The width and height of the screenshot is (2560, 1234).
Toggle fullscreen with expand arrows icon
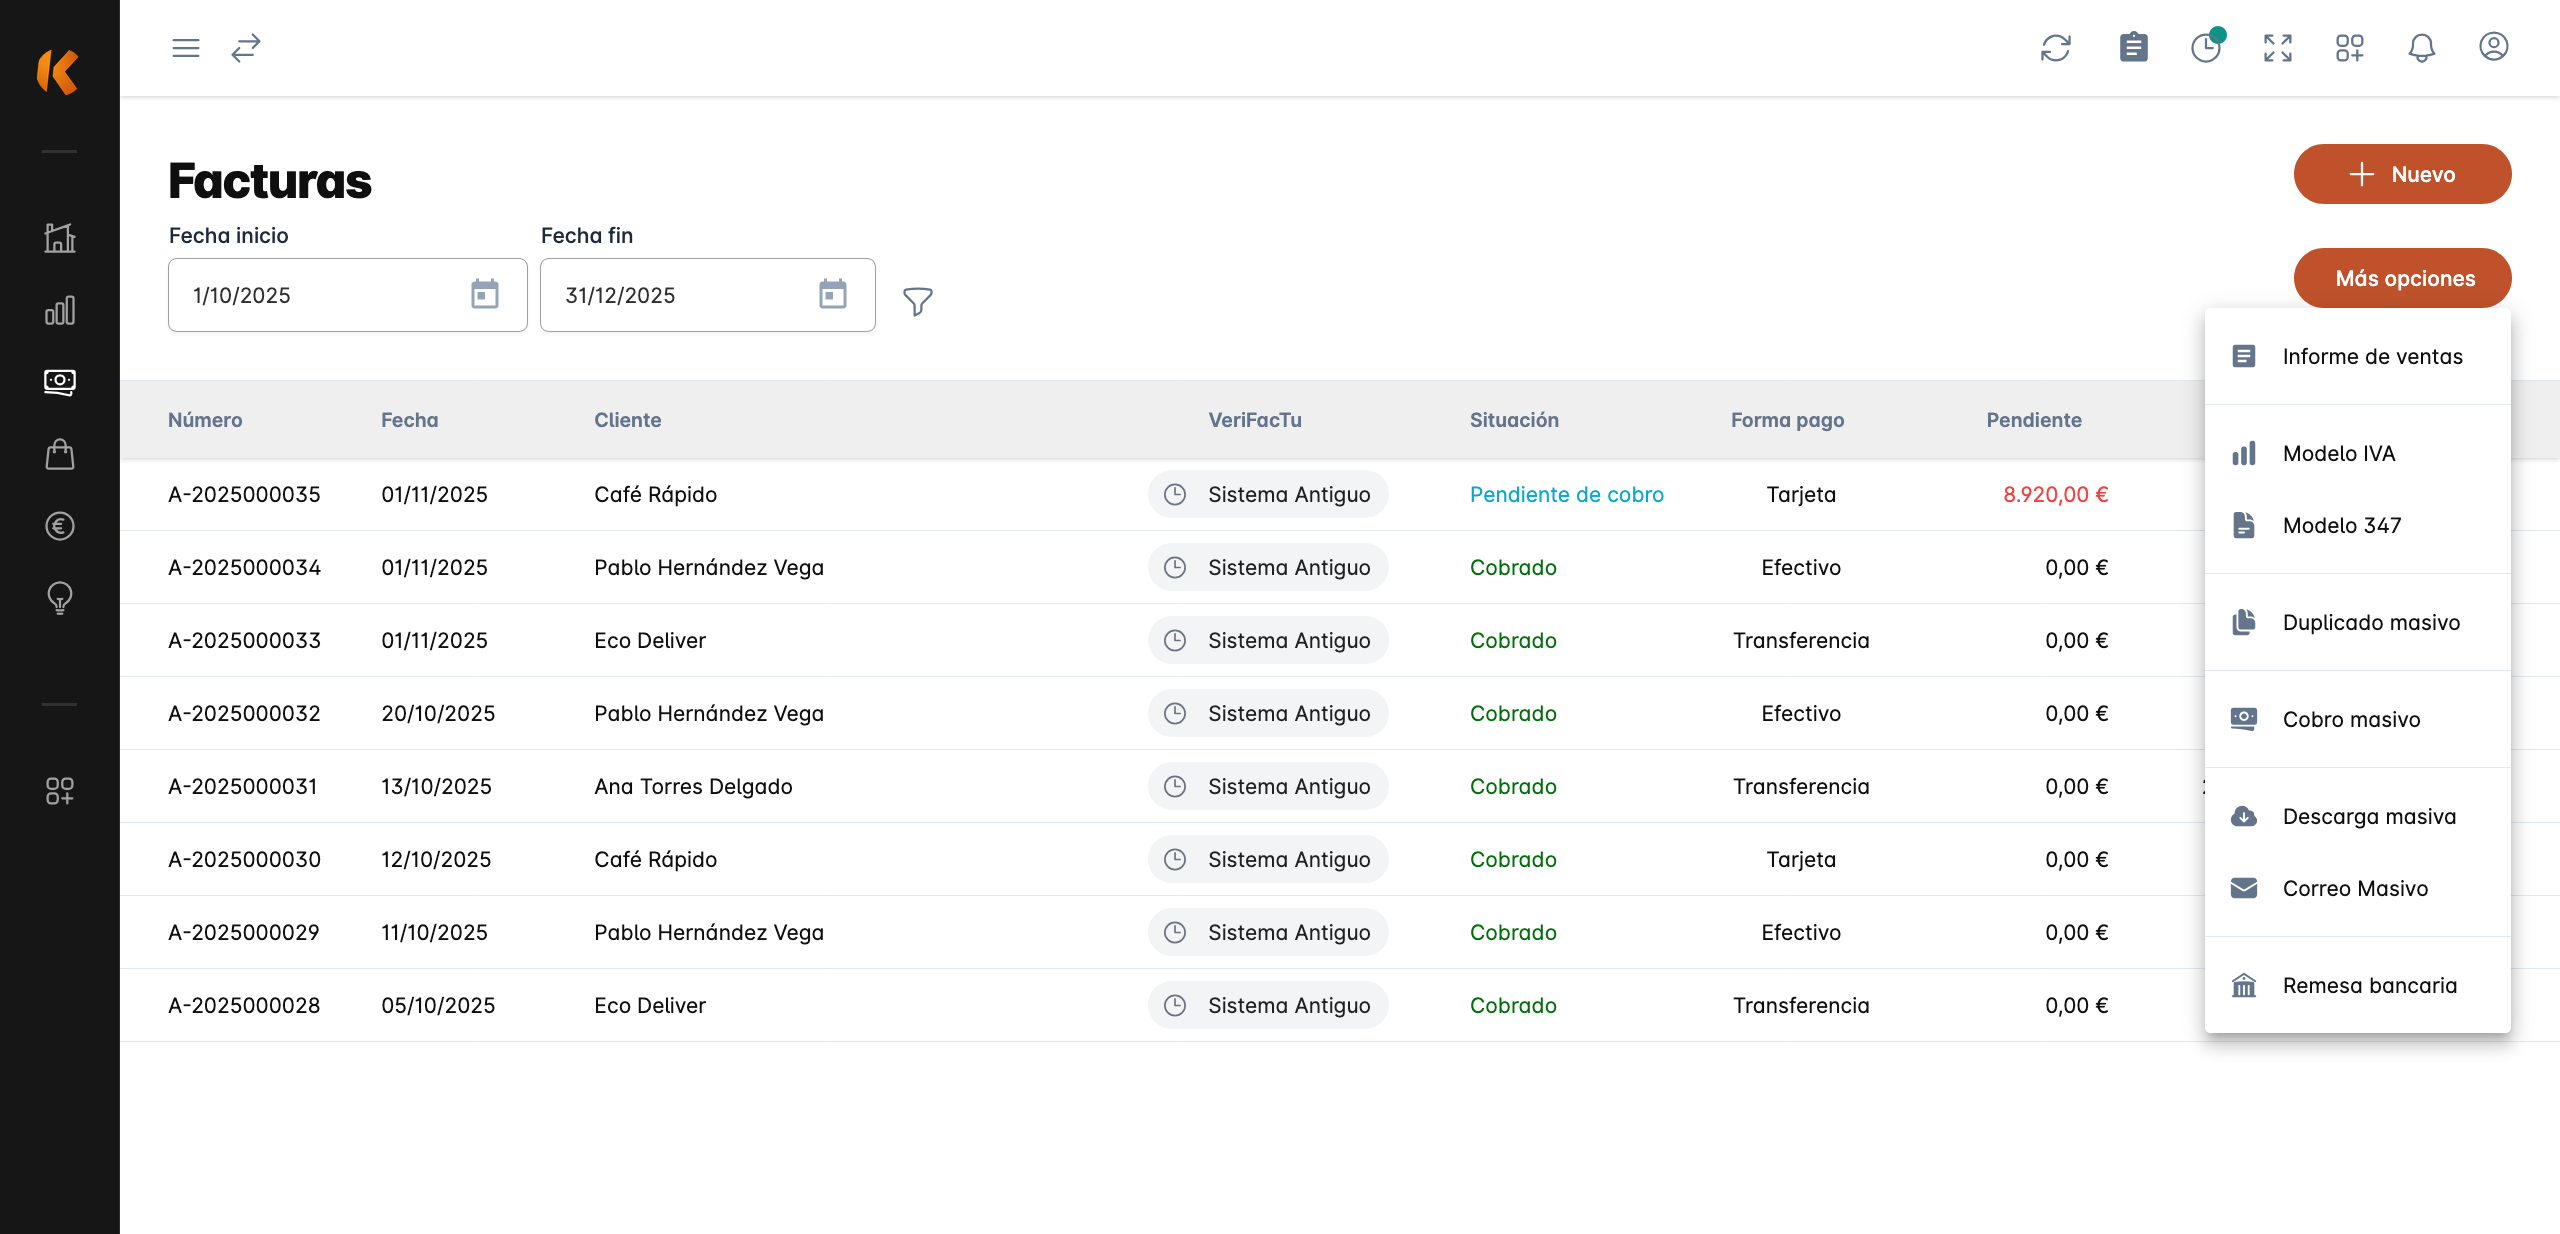(2278, 48)
